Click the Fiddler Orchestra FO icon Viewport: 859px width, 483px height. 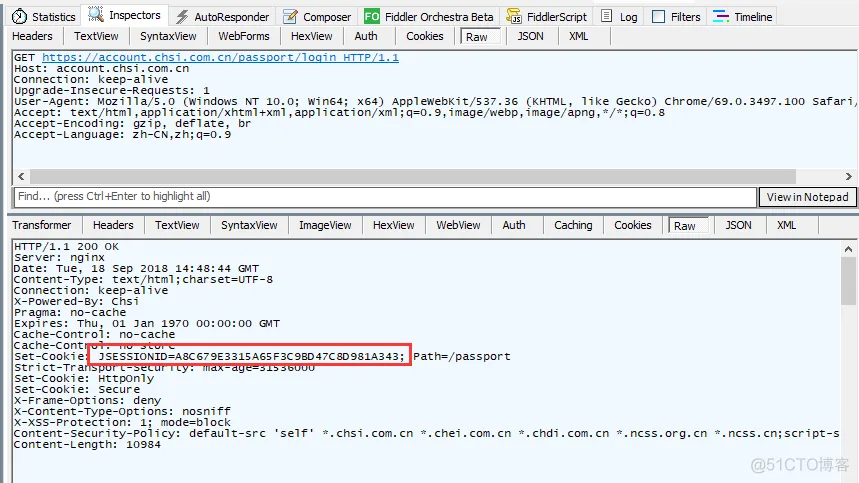coord(372,16)
